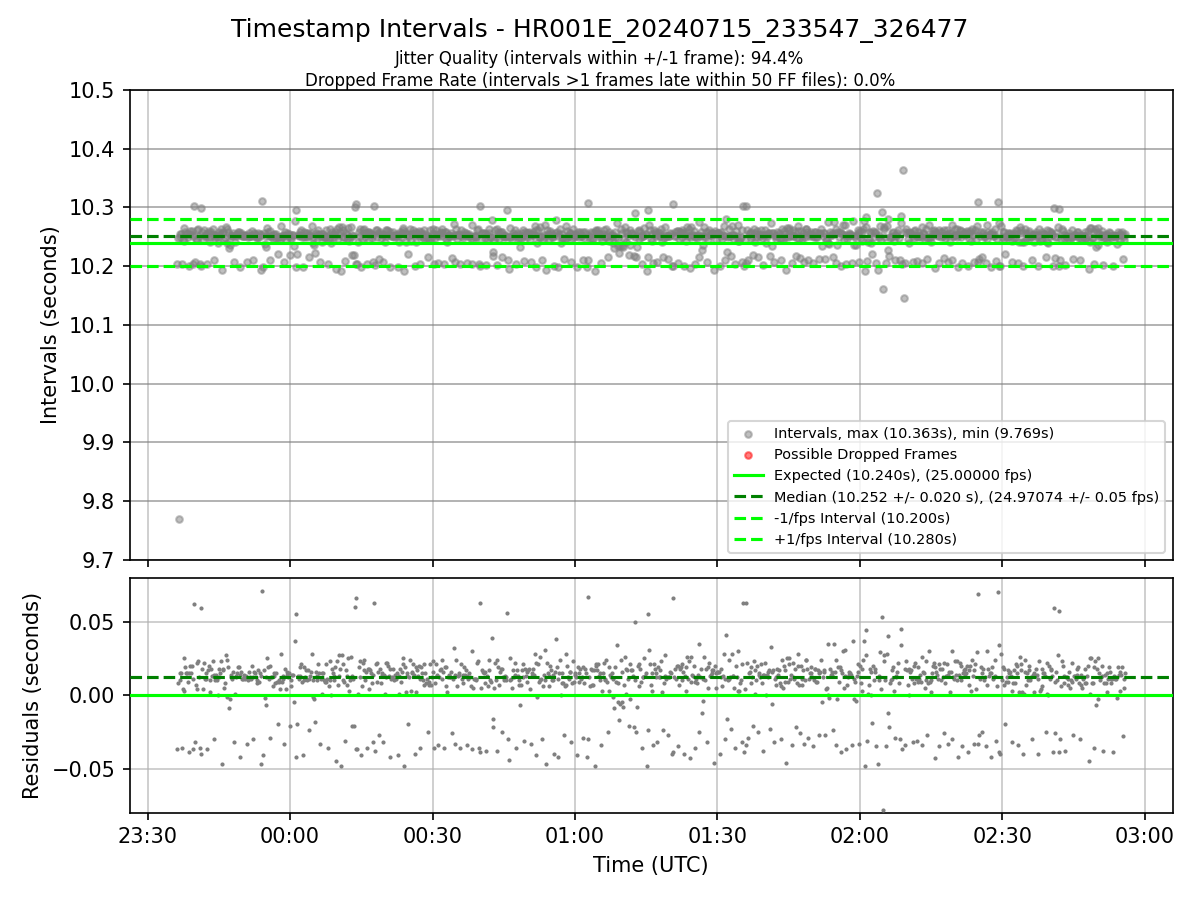This screenshot has width=1200, height=900.
Task: Click the 01:30 time tick label
Action: 717,834
